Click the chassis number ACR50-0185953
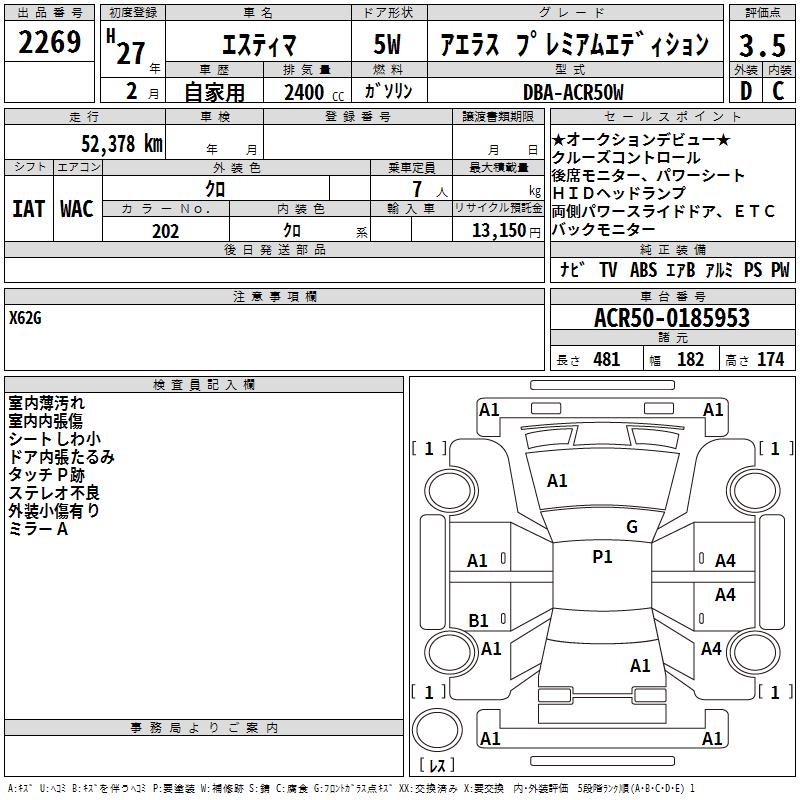800x800 pixels. (672, 318)
